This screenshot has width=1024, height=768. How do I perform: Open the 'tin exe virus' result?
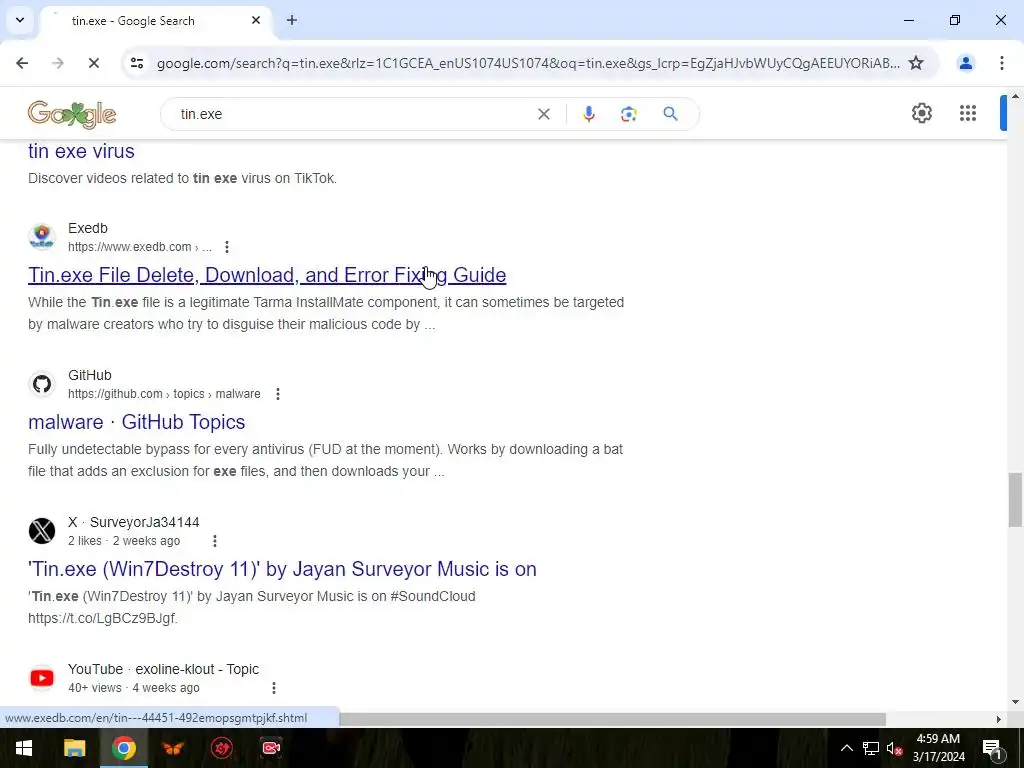coord(81,151)
